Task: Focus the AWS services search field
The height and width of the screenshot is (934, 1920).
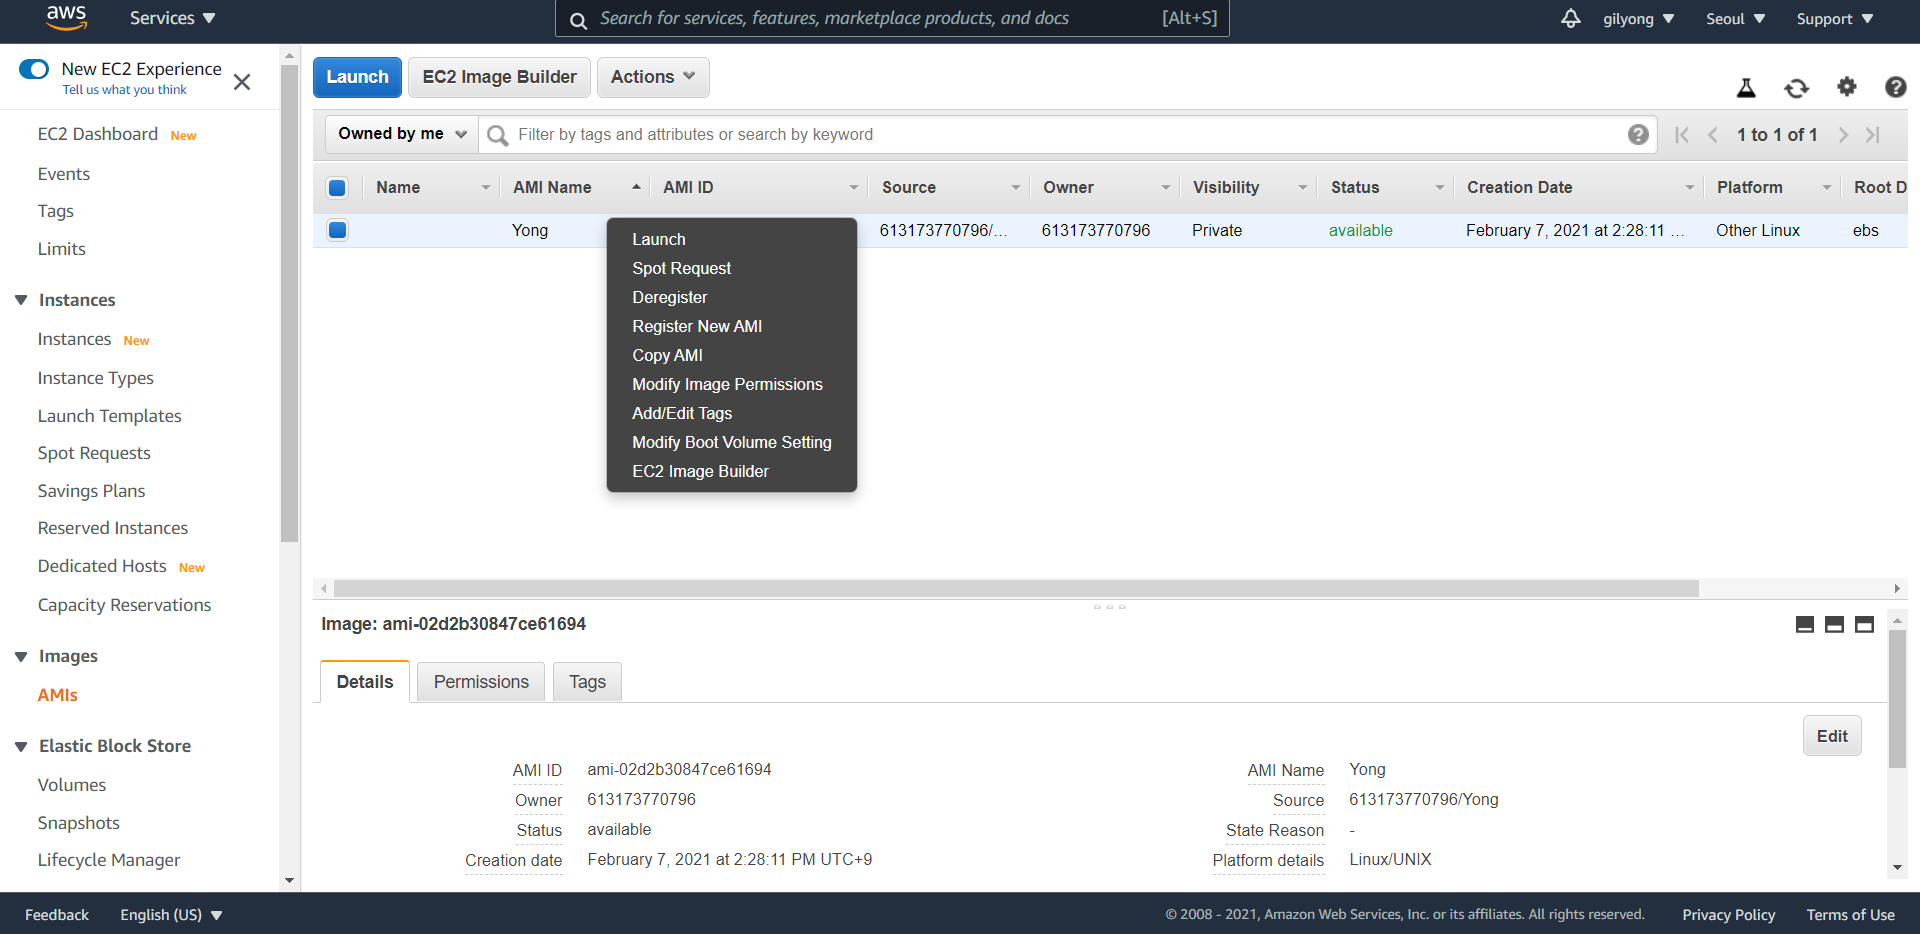Action: click(892, 19)
